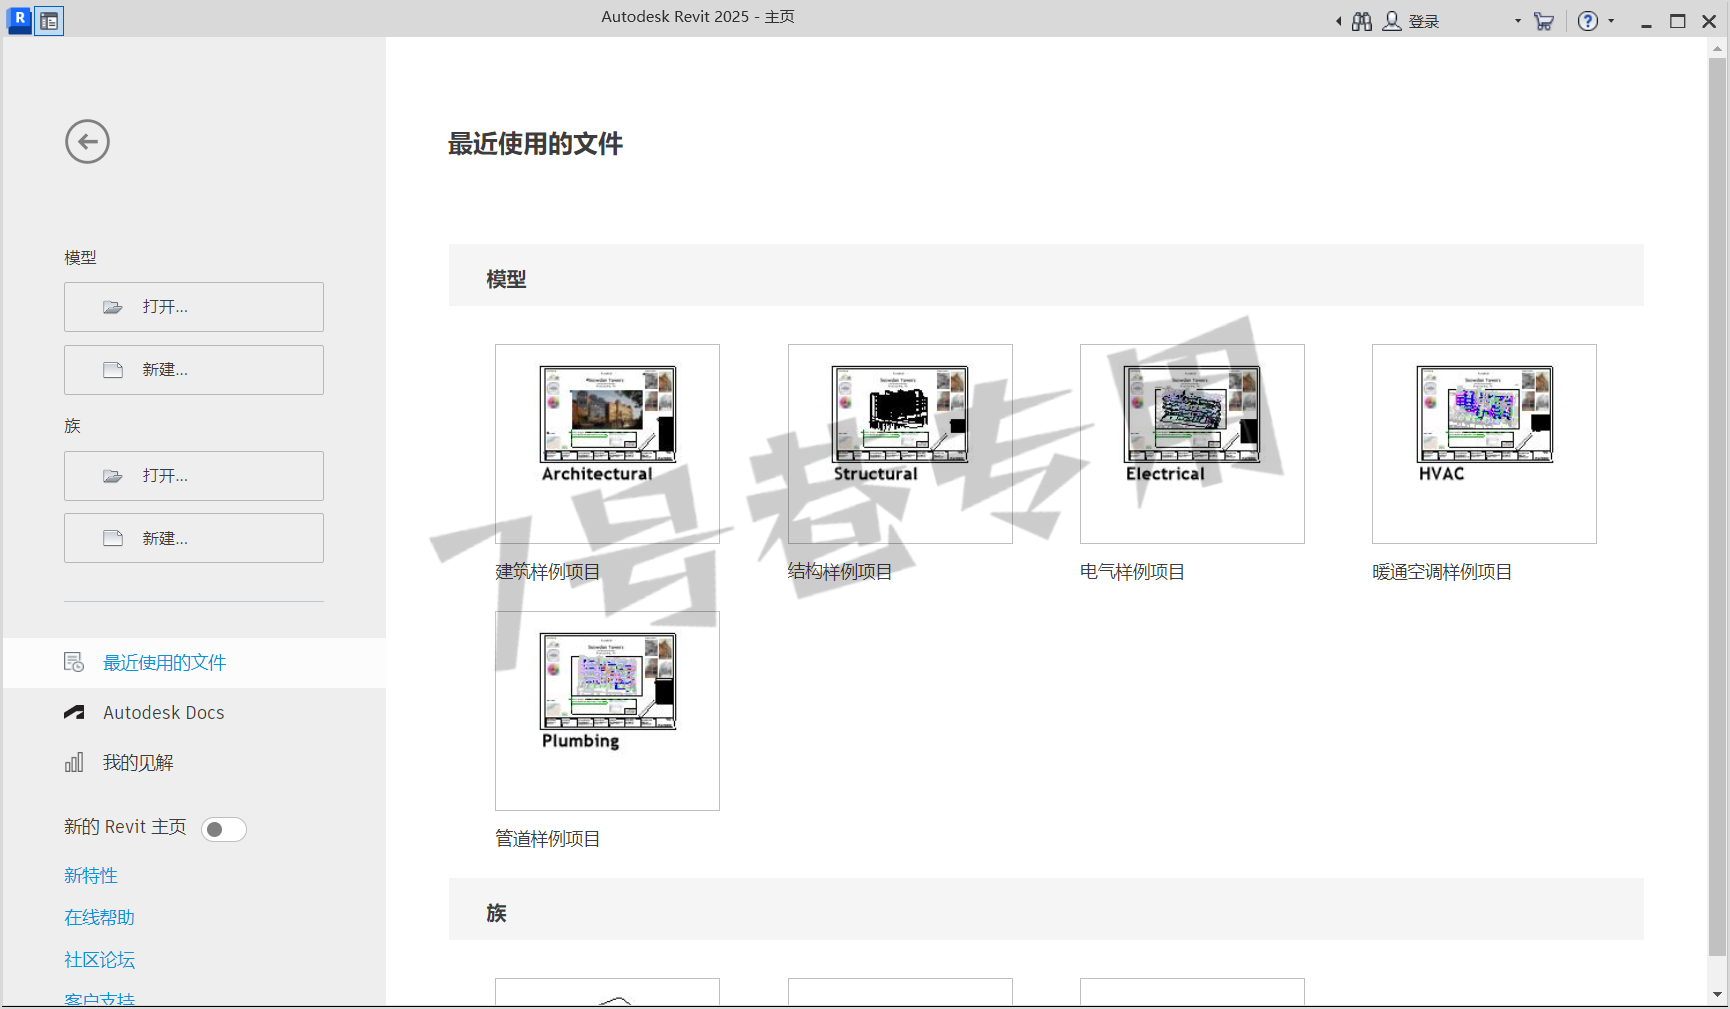Image resolution: width=1730 pixels, height=1009 pixels.
Task: Create new family with 新建 under 族
Action: pos(194,538)
